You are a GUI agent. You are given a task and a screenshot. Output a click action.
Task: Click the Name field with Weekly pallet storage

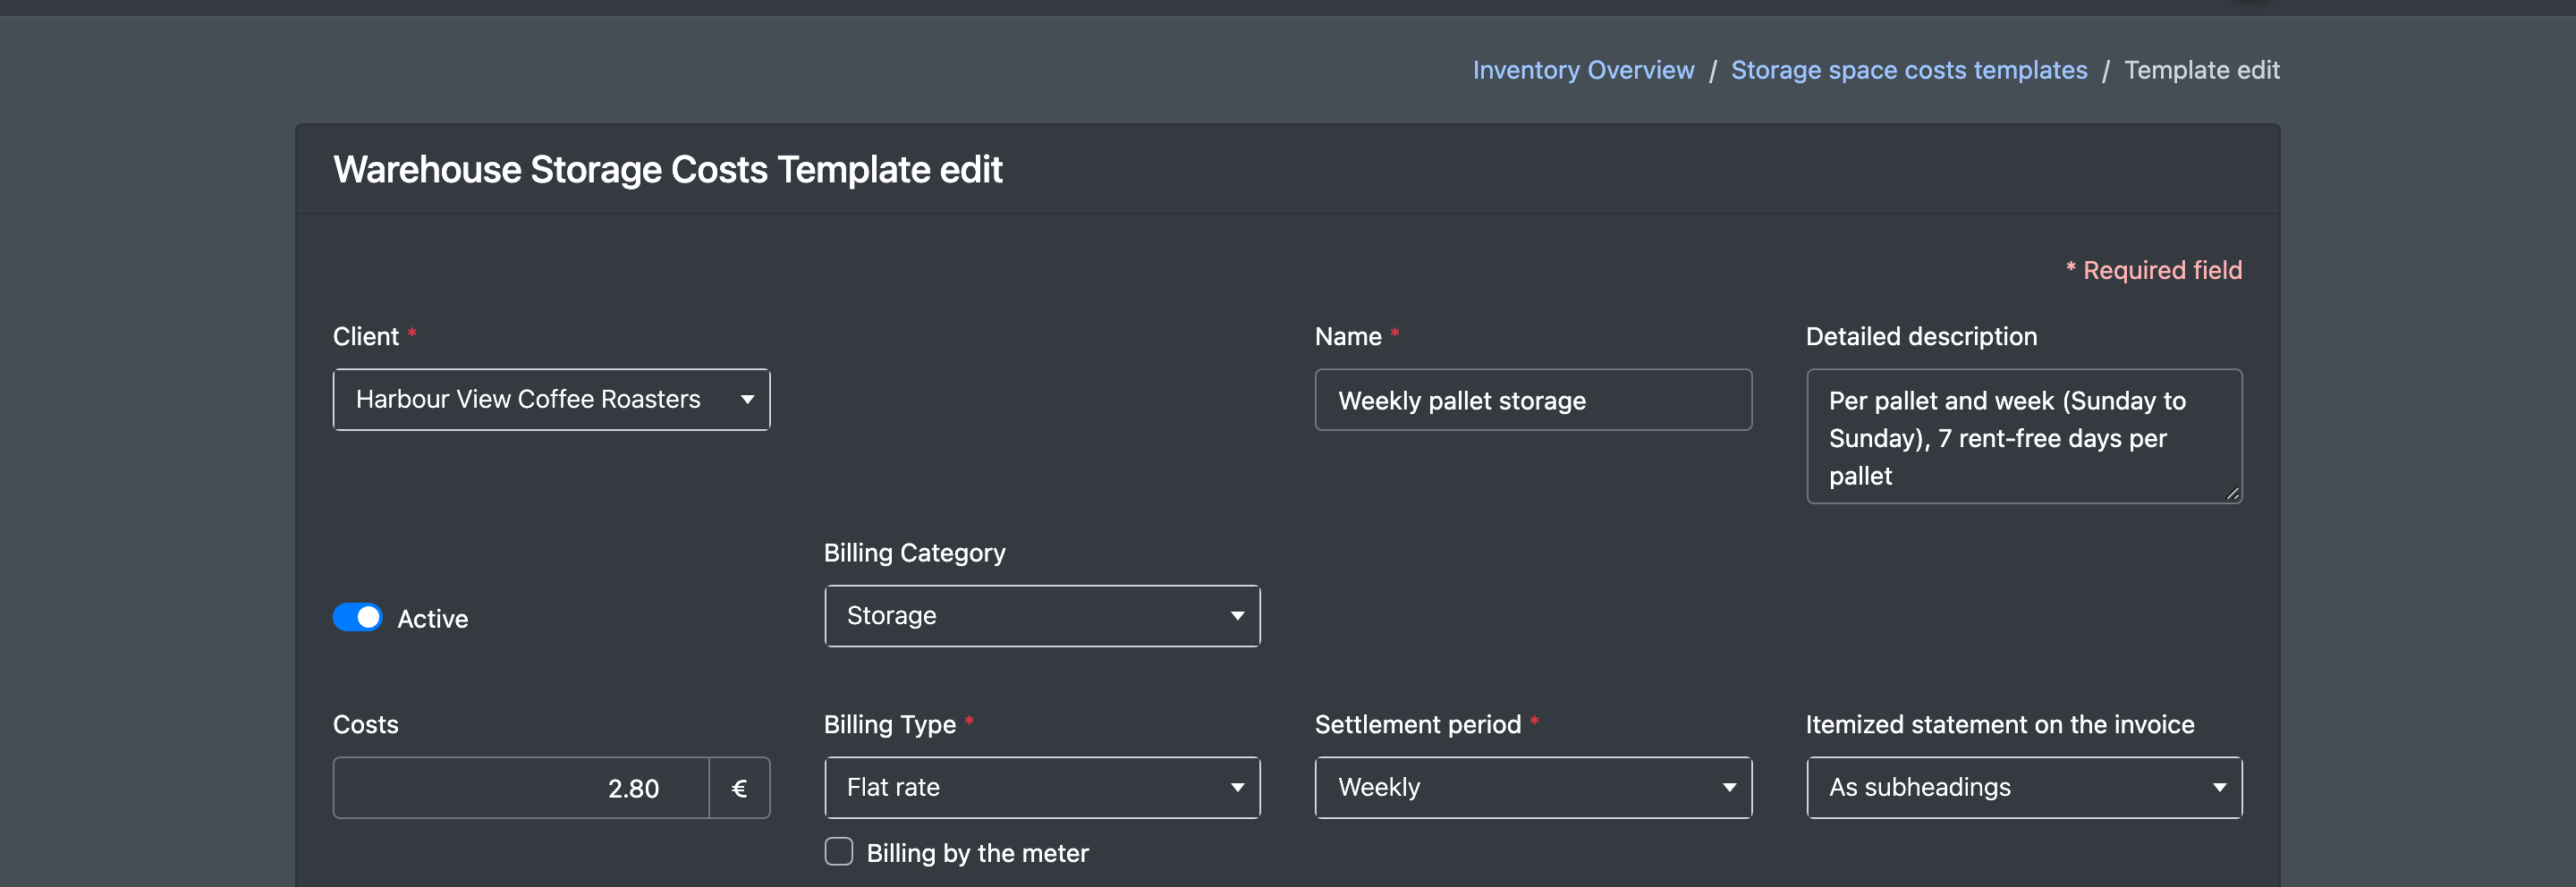tap(1532, 400)
